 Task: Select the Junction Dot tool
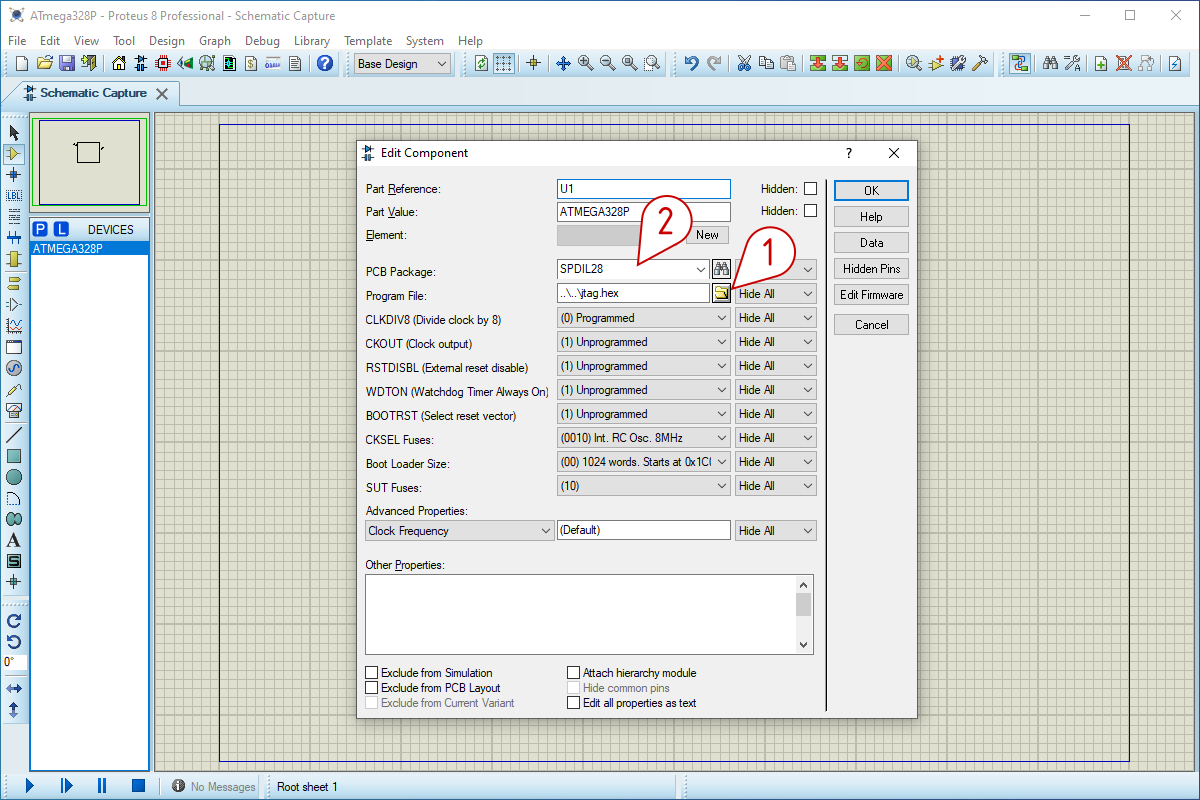[x=14, y=175]
